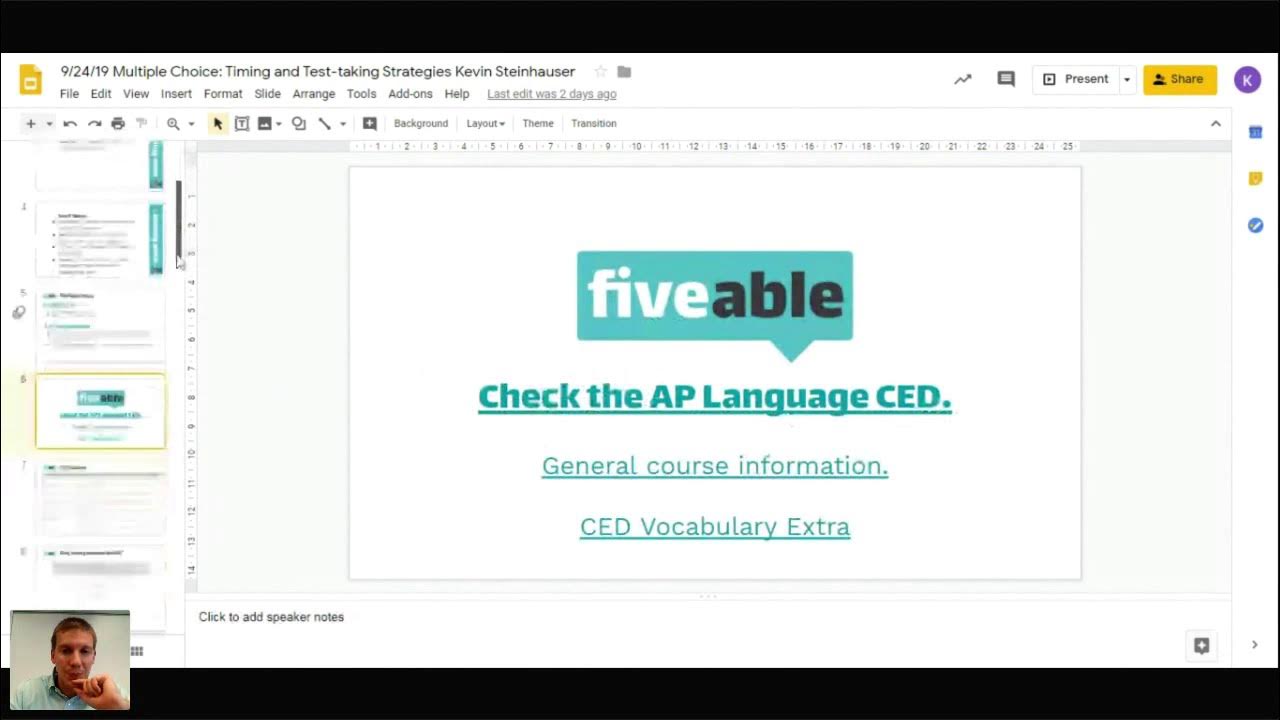The image size is (1280, 720).
Task: Click to add speaker notes field
Action: [x=708, y=617]
